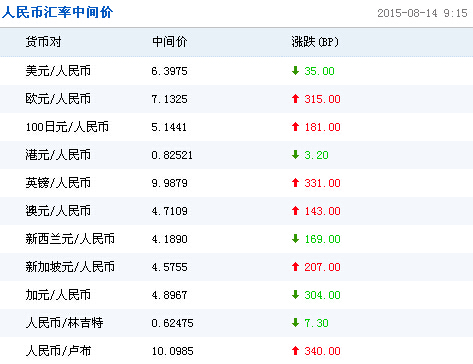Select the 美元/人民币 currency pair
This screenshot has height=364, width=473.
58,71
